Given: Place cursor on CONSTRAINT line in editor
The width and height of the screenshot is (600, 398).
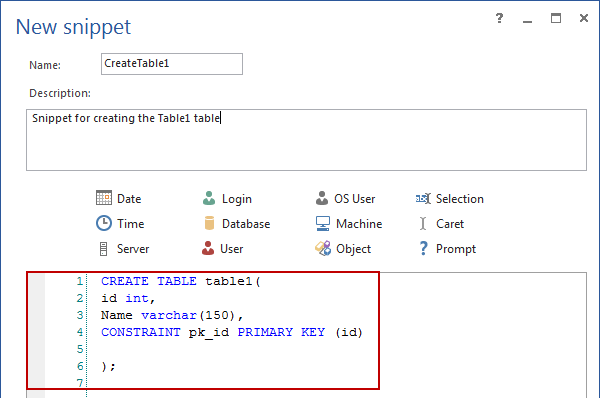Looking at the screenshot, I should coord(232,332).
